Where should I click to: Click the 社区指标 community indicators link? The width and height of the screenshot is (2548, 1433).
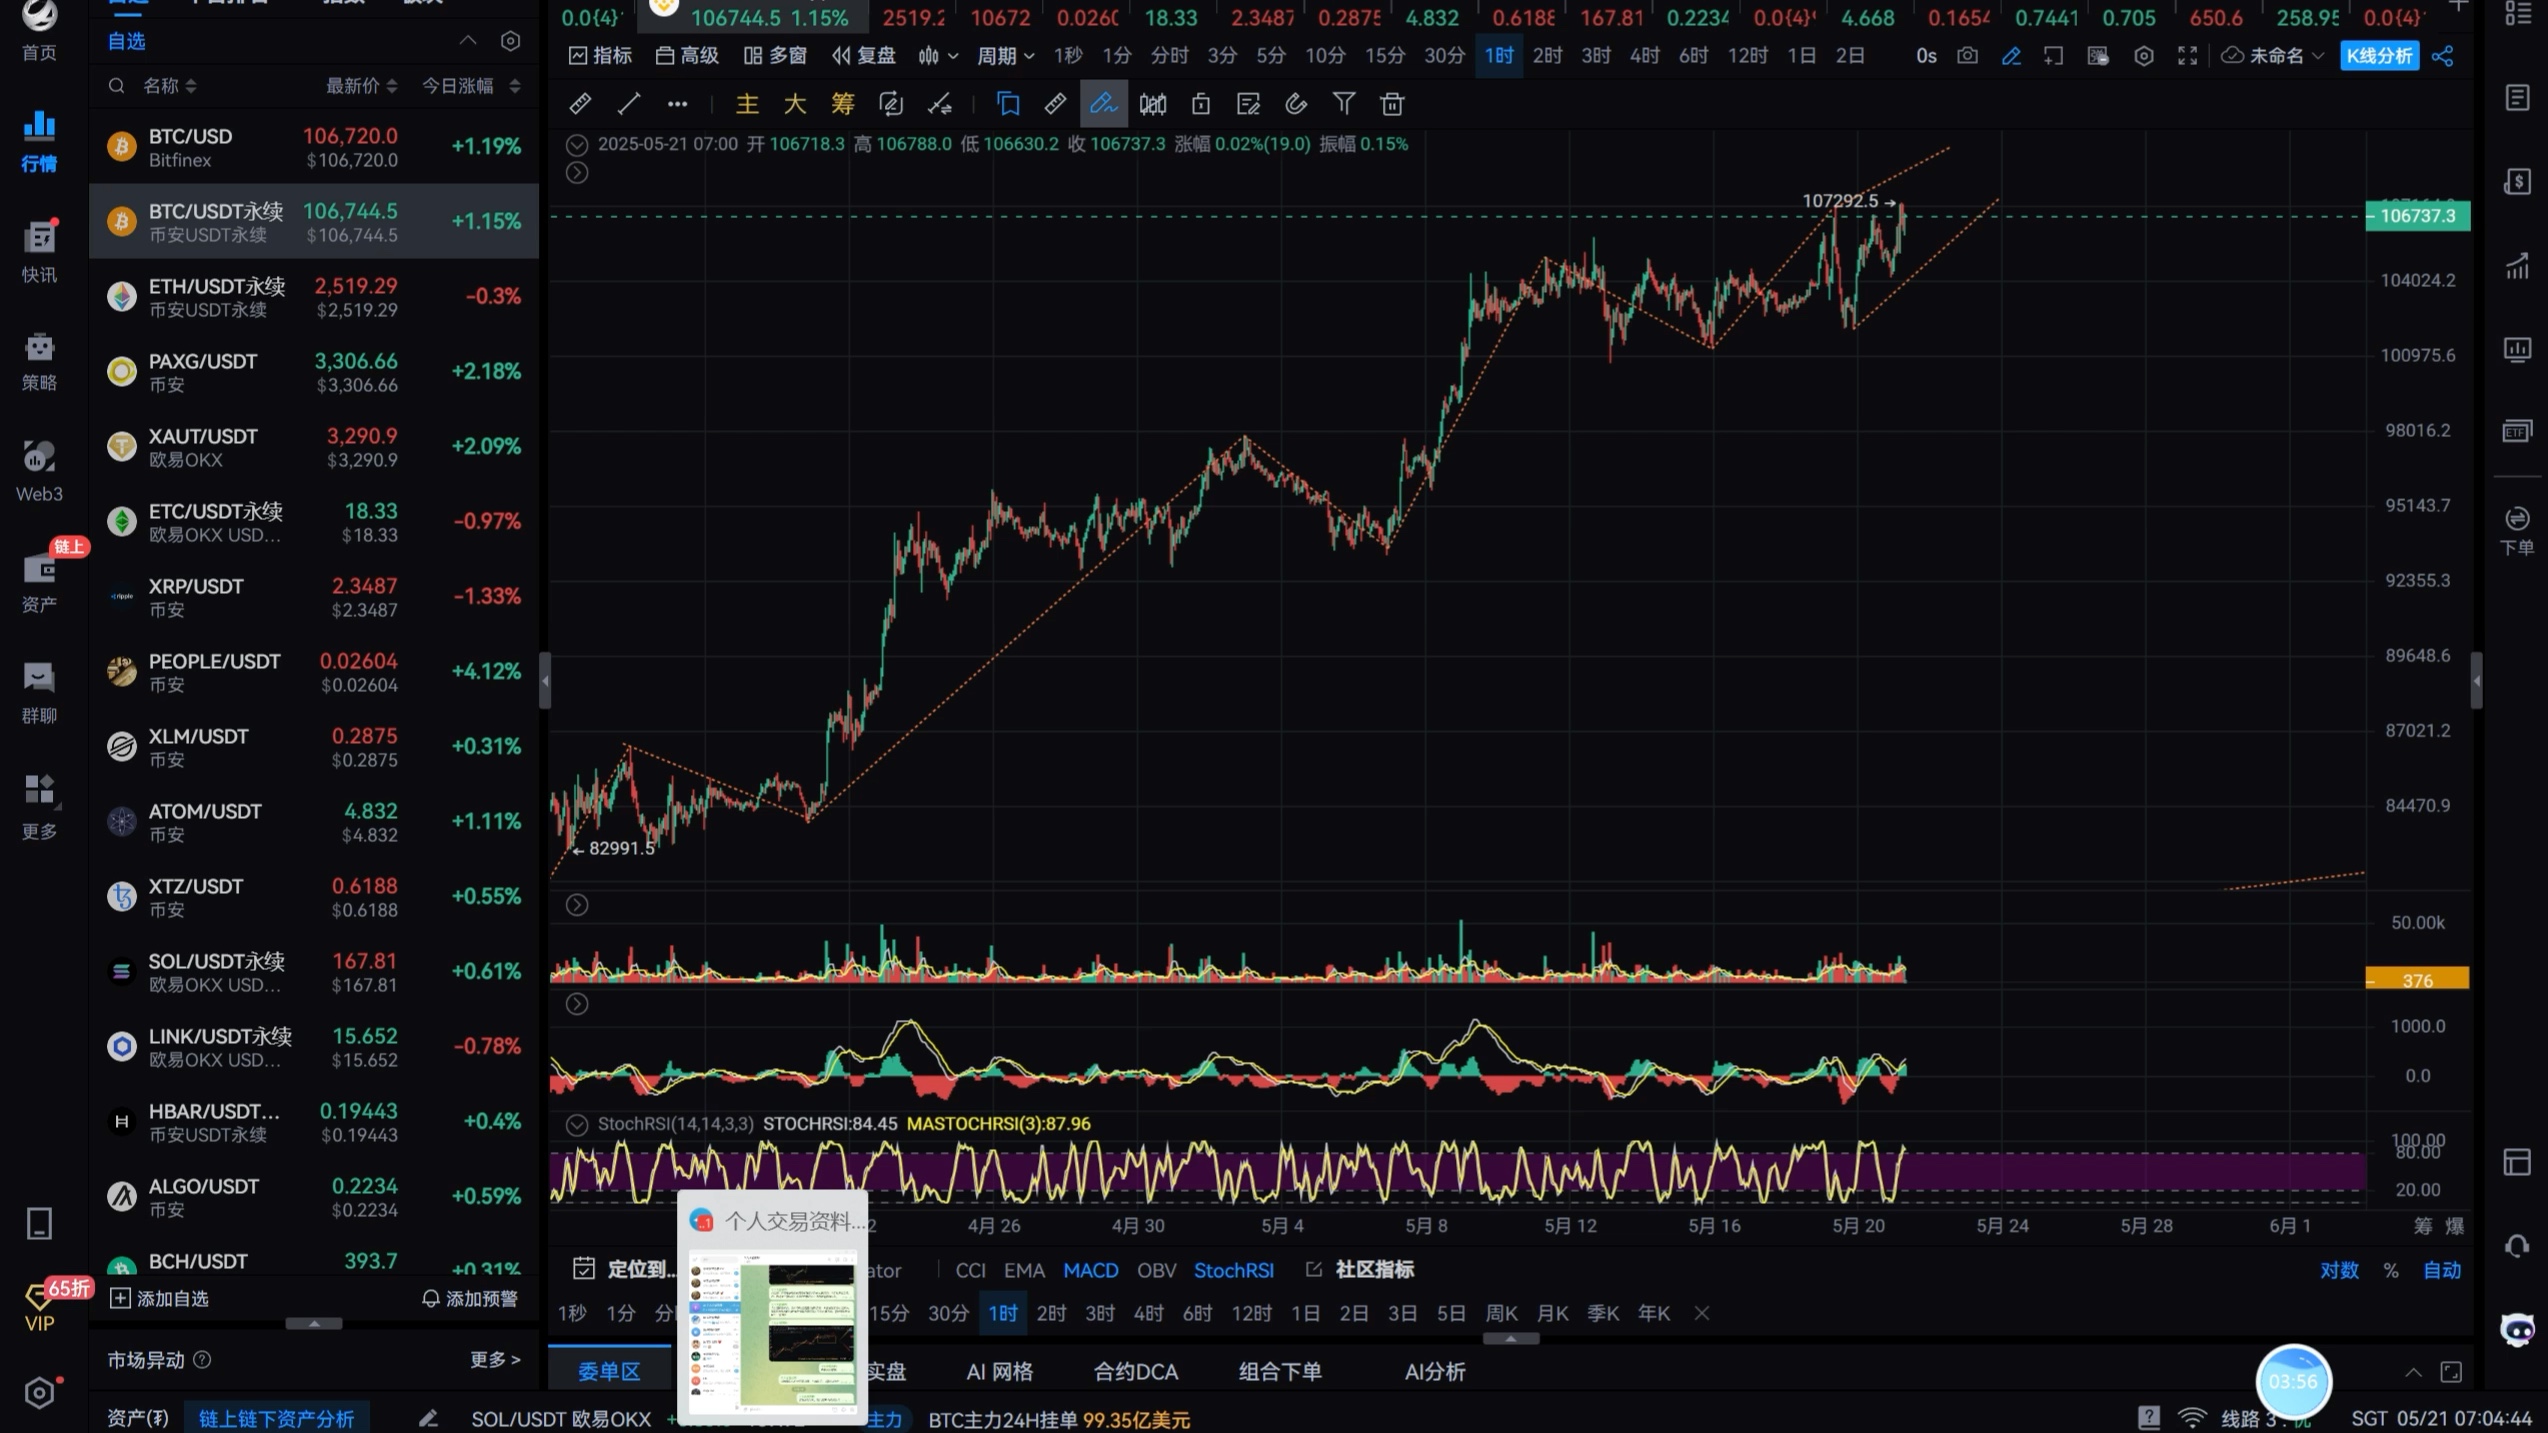(1360, 1270)
